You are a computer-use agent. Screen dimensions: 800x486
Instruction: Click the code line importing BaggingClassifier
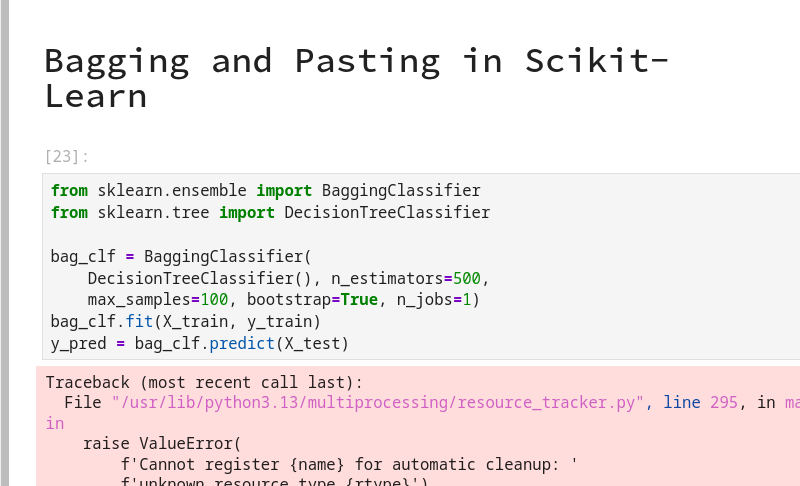[265, 191]
